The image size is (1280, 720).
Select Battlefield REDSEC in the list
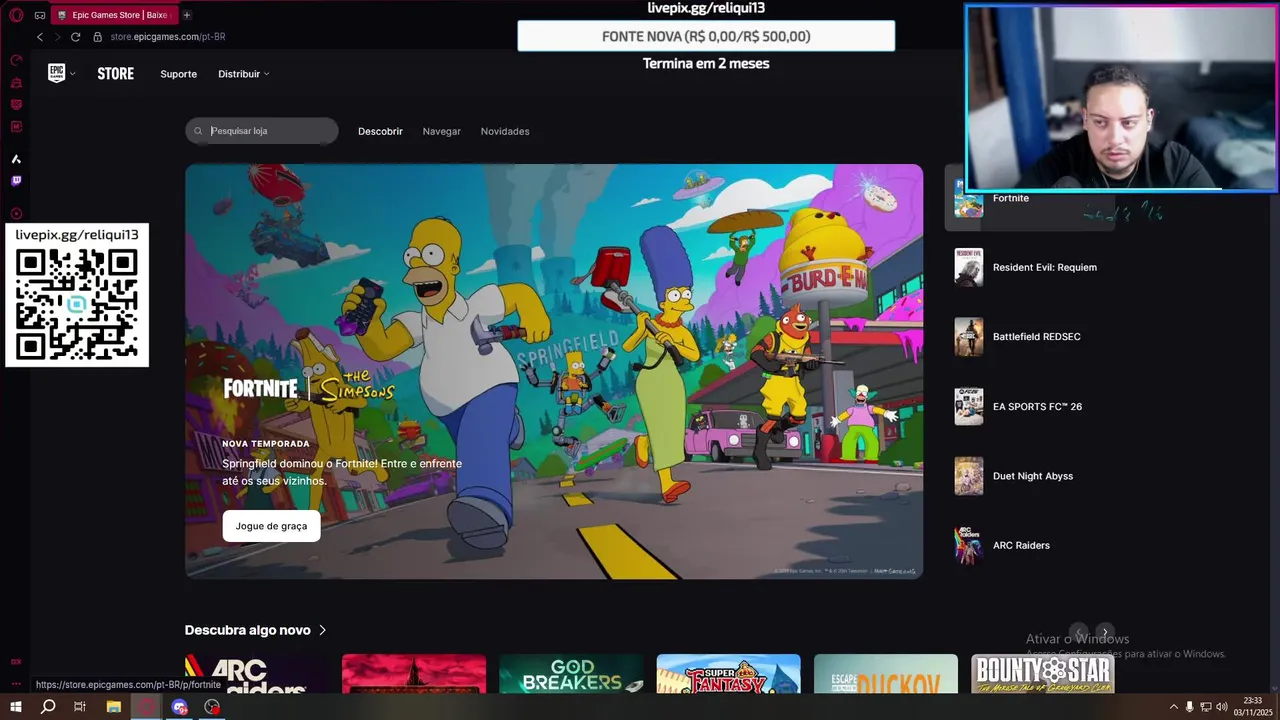point(1029,337)
